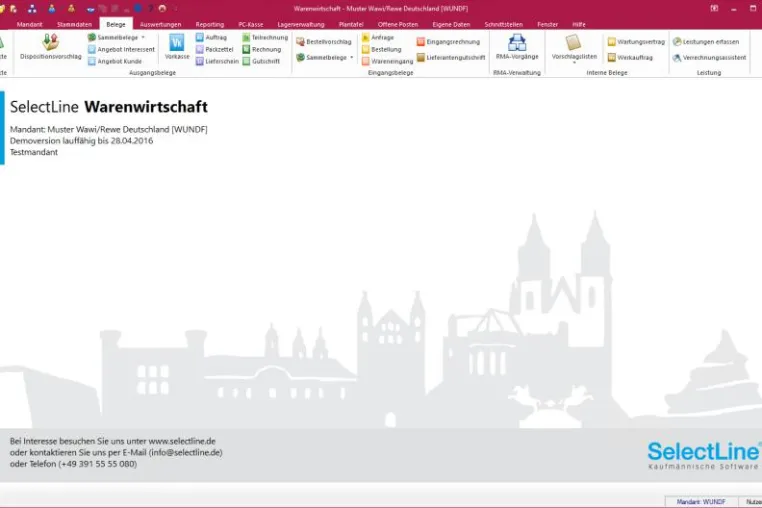
Task: Open the Auswertungen ribbon tab
Action: click(x=160, y=24)
